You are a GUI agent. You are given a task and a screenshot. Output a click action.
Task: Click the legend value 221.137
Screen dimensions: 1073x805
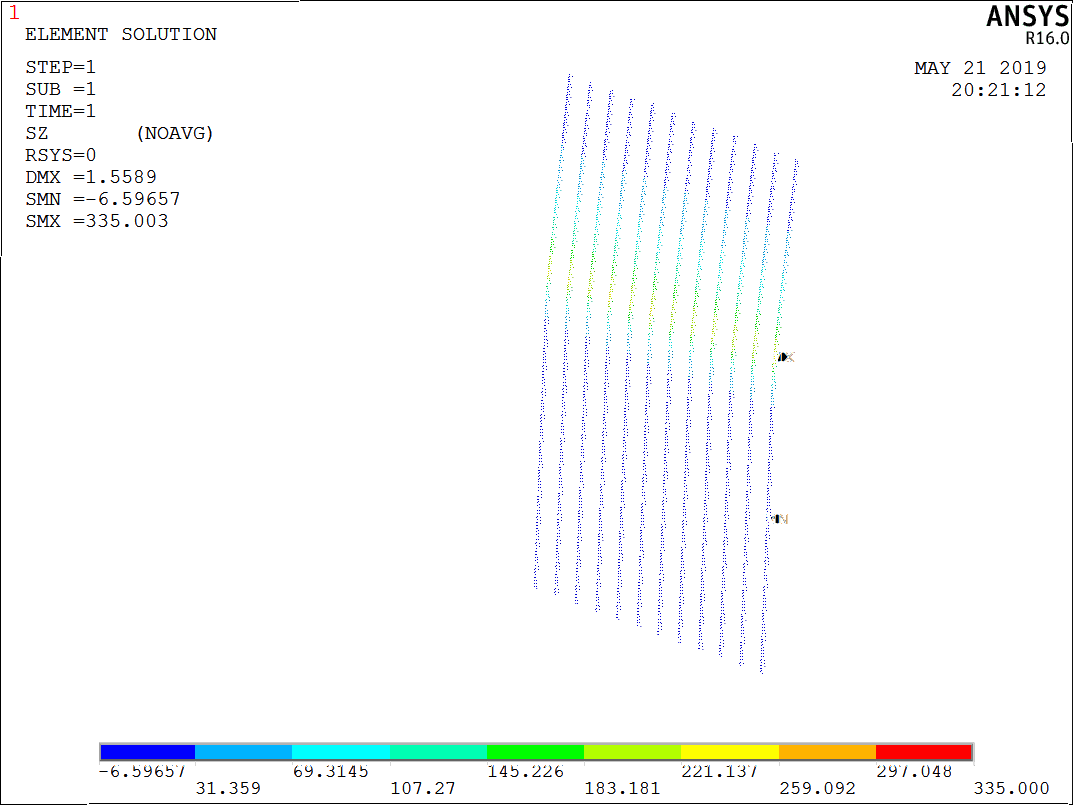719,771
